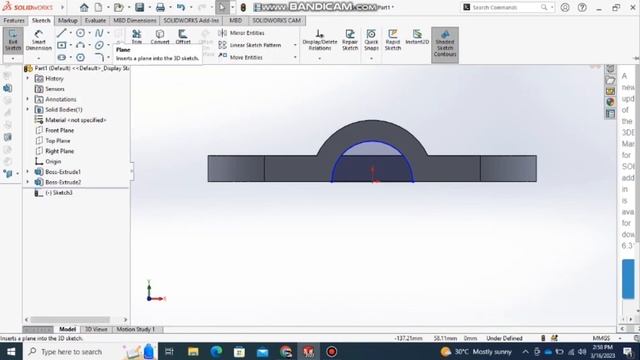Click the Convert Entities tool
The width and height of the screenshot is (640, 360).
coord(160,37)
